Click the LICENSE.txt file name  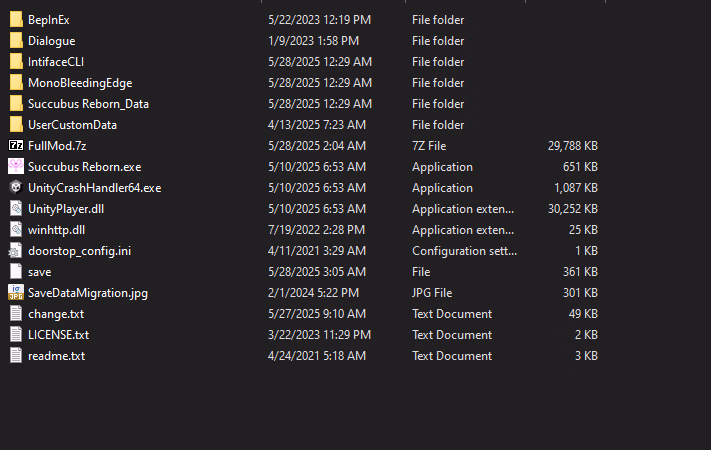pos(58,335)
